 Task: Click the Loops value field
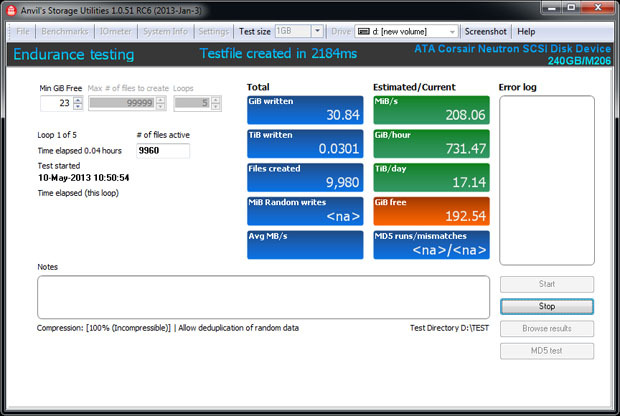(193, 103)
